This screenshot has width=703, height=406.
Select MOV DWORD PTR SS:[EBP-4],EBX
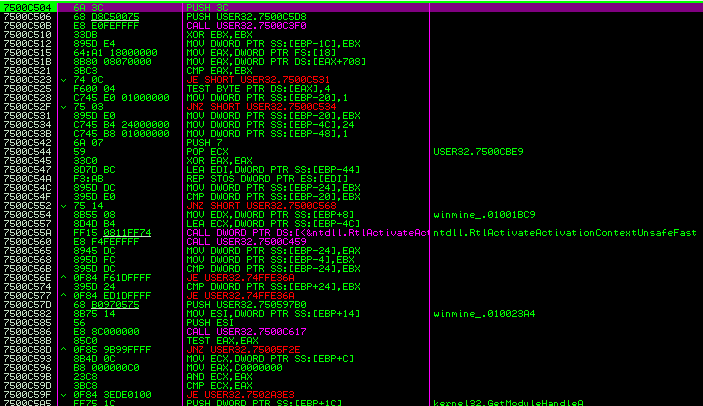click(x=270, y=259)
